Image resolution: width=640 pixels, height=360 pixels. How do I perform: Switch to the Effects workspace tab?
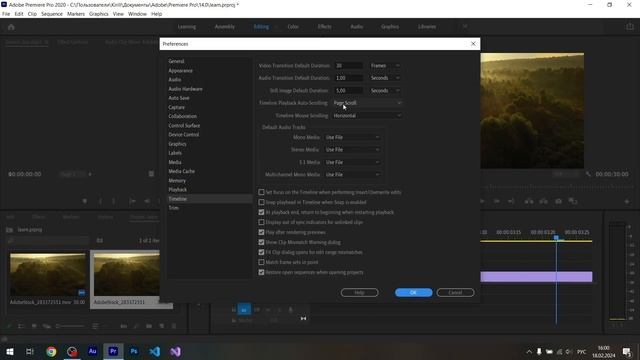coord(324,27)
